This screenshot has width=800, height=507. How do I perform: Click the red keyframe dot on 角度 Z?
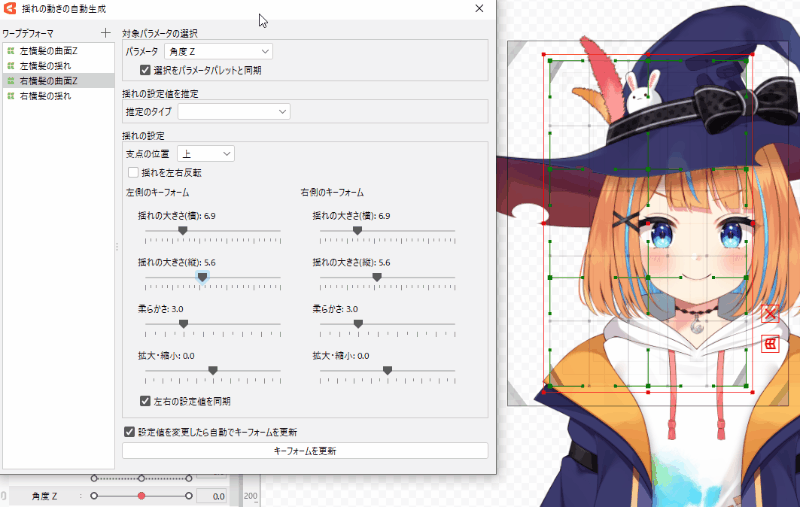click(x=141, y=495)
